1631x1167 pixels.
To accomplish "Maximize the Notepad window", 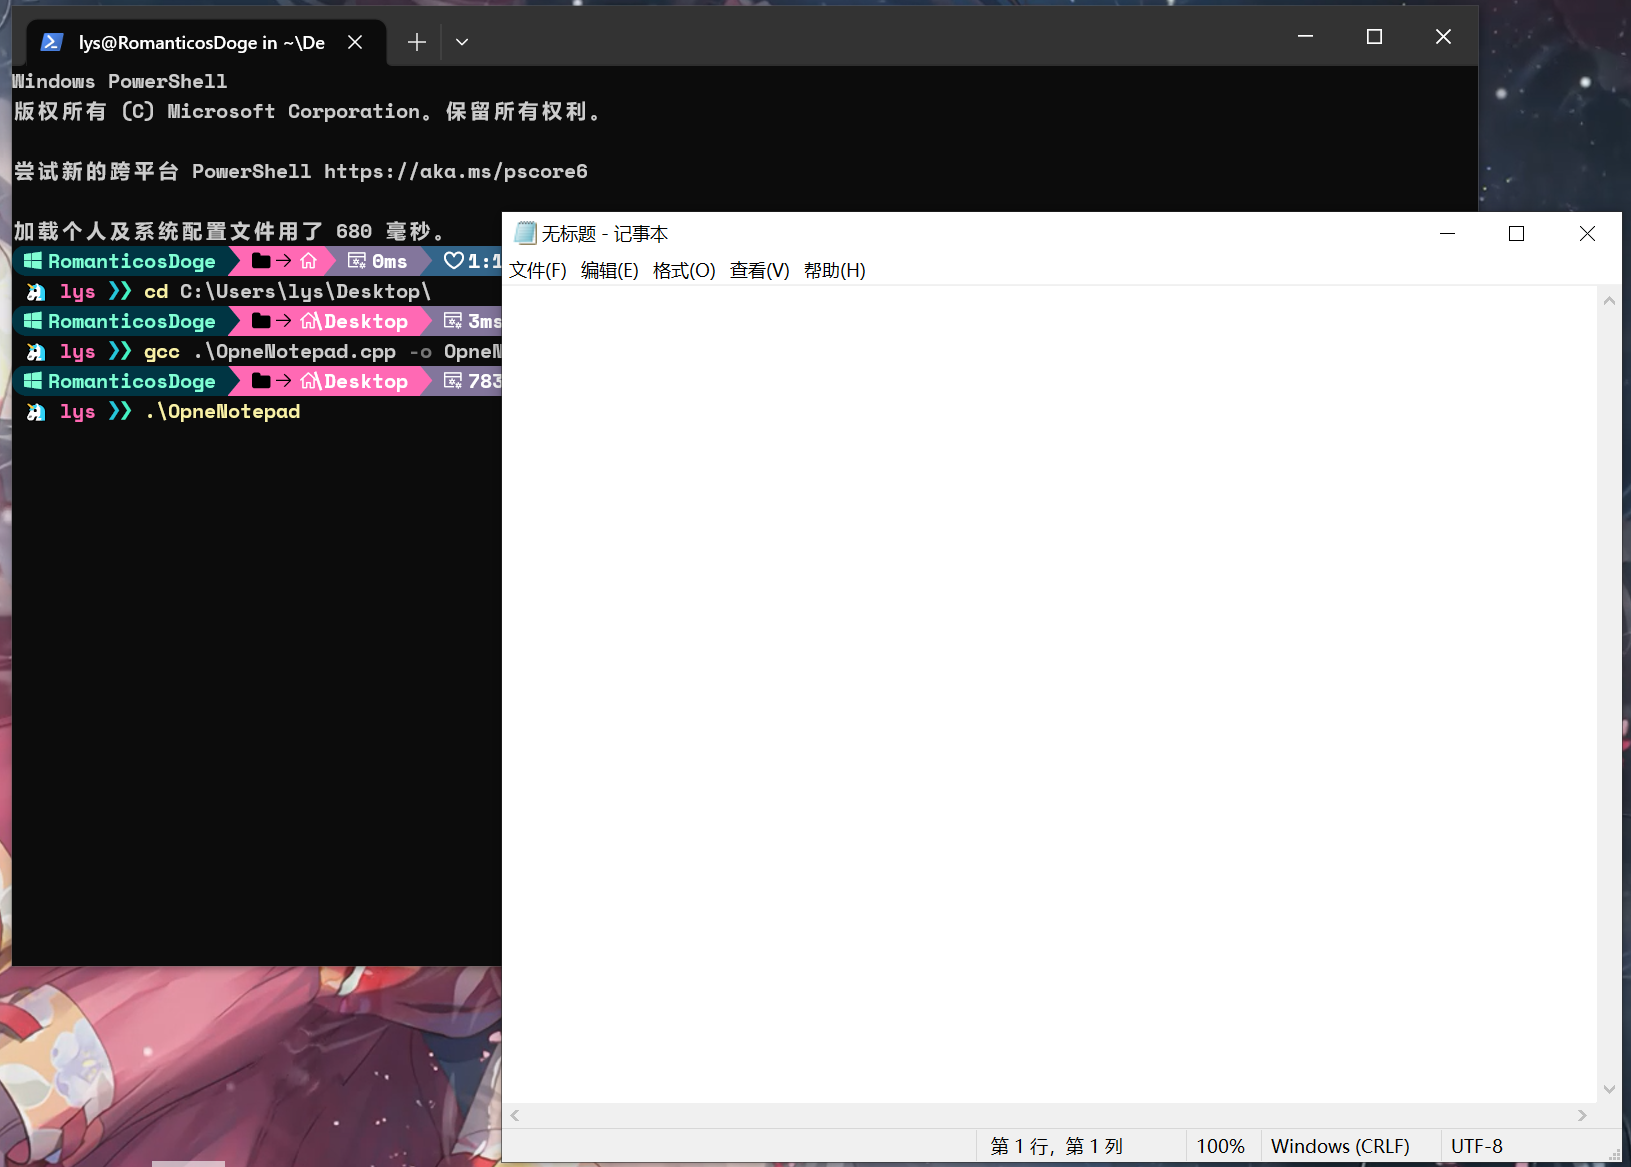I will coord(1516,233).
